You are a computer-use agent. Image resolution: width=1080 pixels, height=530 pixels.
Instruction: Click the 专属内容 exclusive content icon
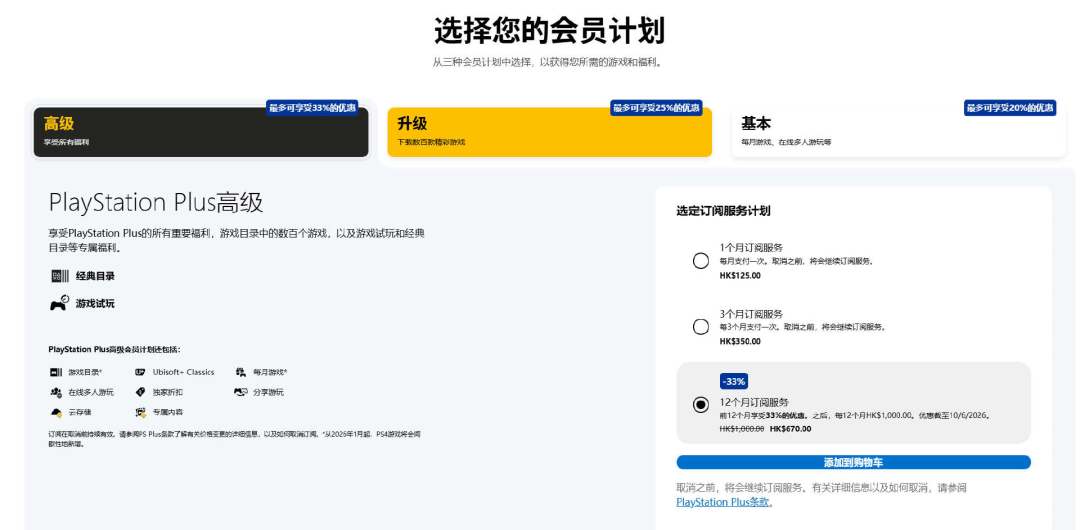[141, 412]
